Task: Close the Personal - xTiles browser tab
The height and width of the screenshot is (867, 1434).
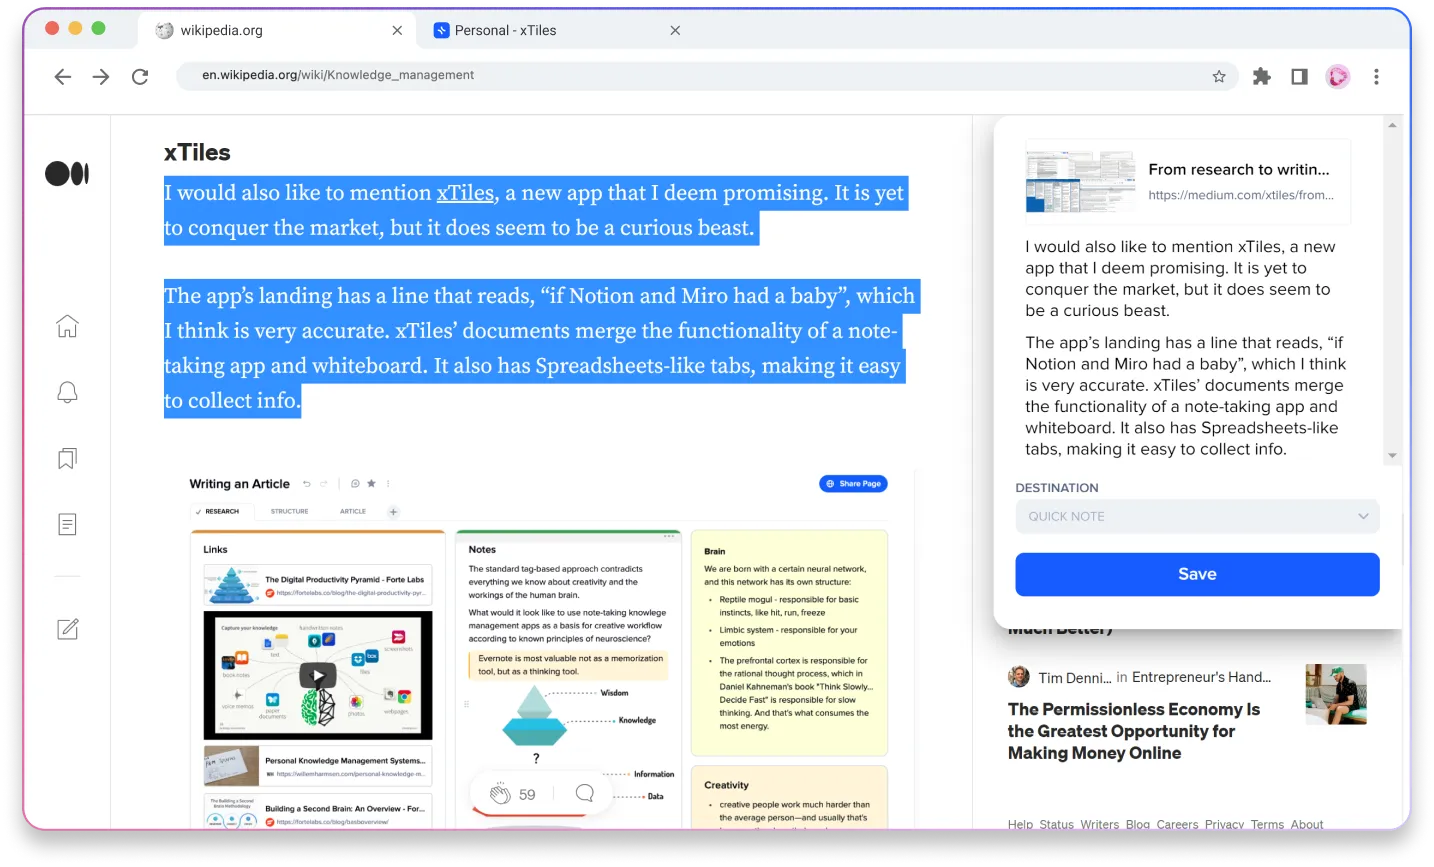Action: pos(675,31)
